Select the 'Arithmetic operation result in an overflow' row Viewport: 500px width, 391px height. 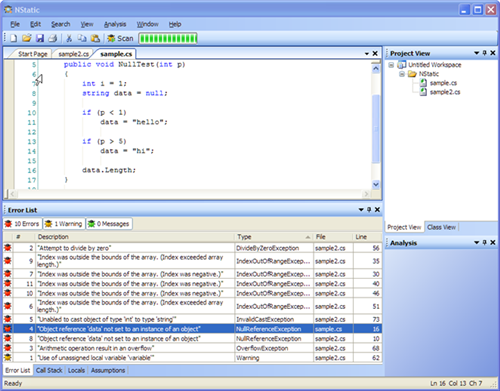tap(192, 348)
